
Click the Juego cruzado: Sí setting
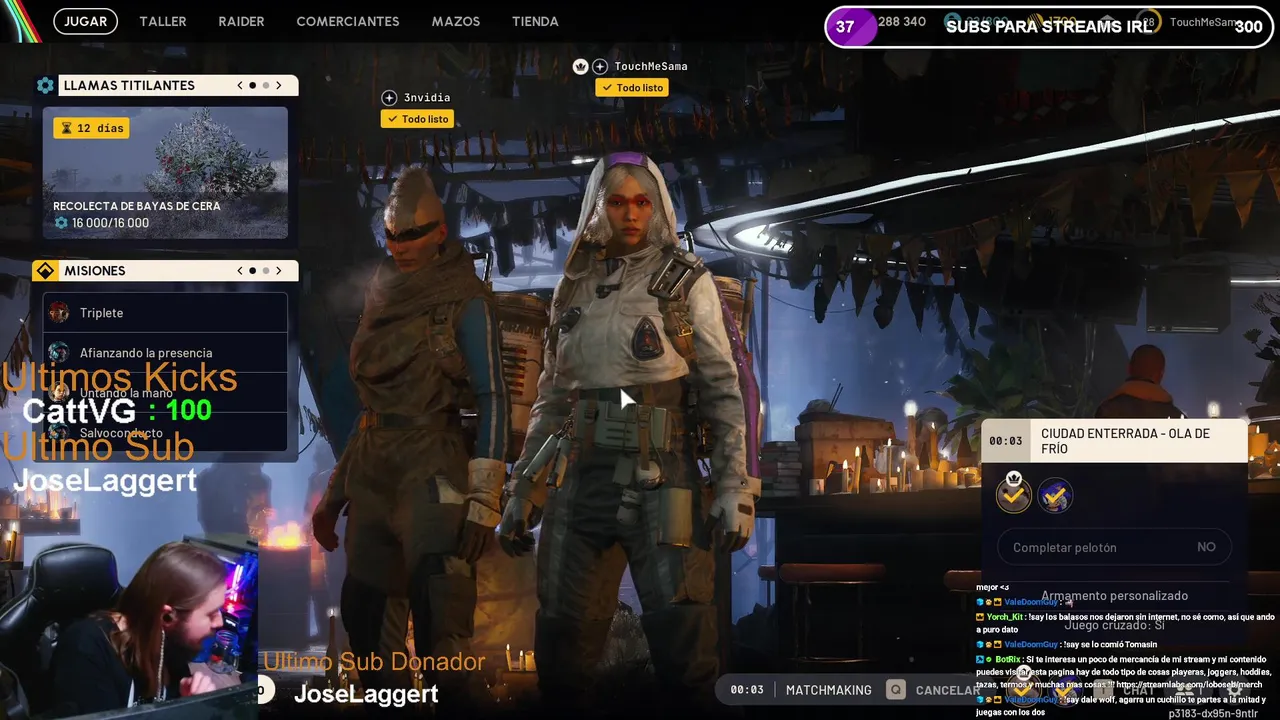[x=1114, y=625]
